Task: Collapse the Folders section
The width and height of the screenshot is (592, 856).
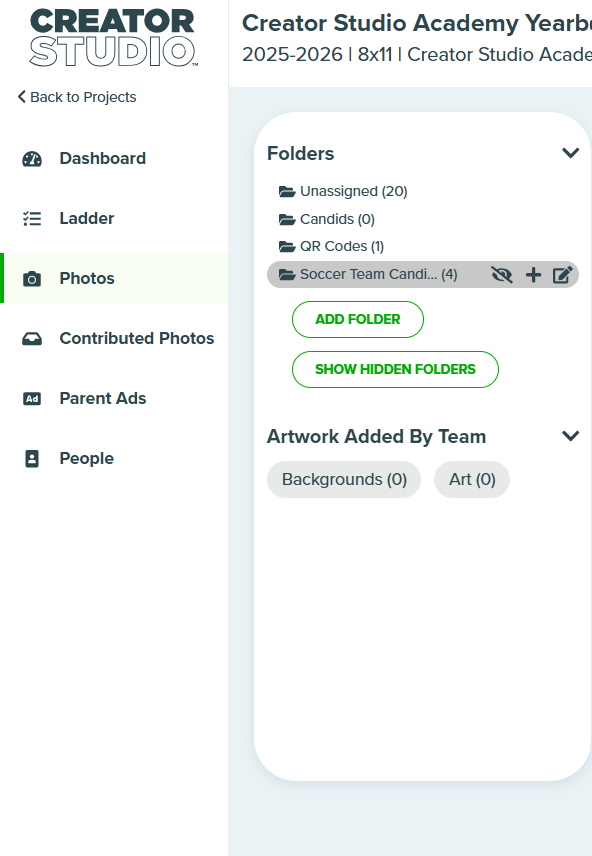Action: click(570, 153)
